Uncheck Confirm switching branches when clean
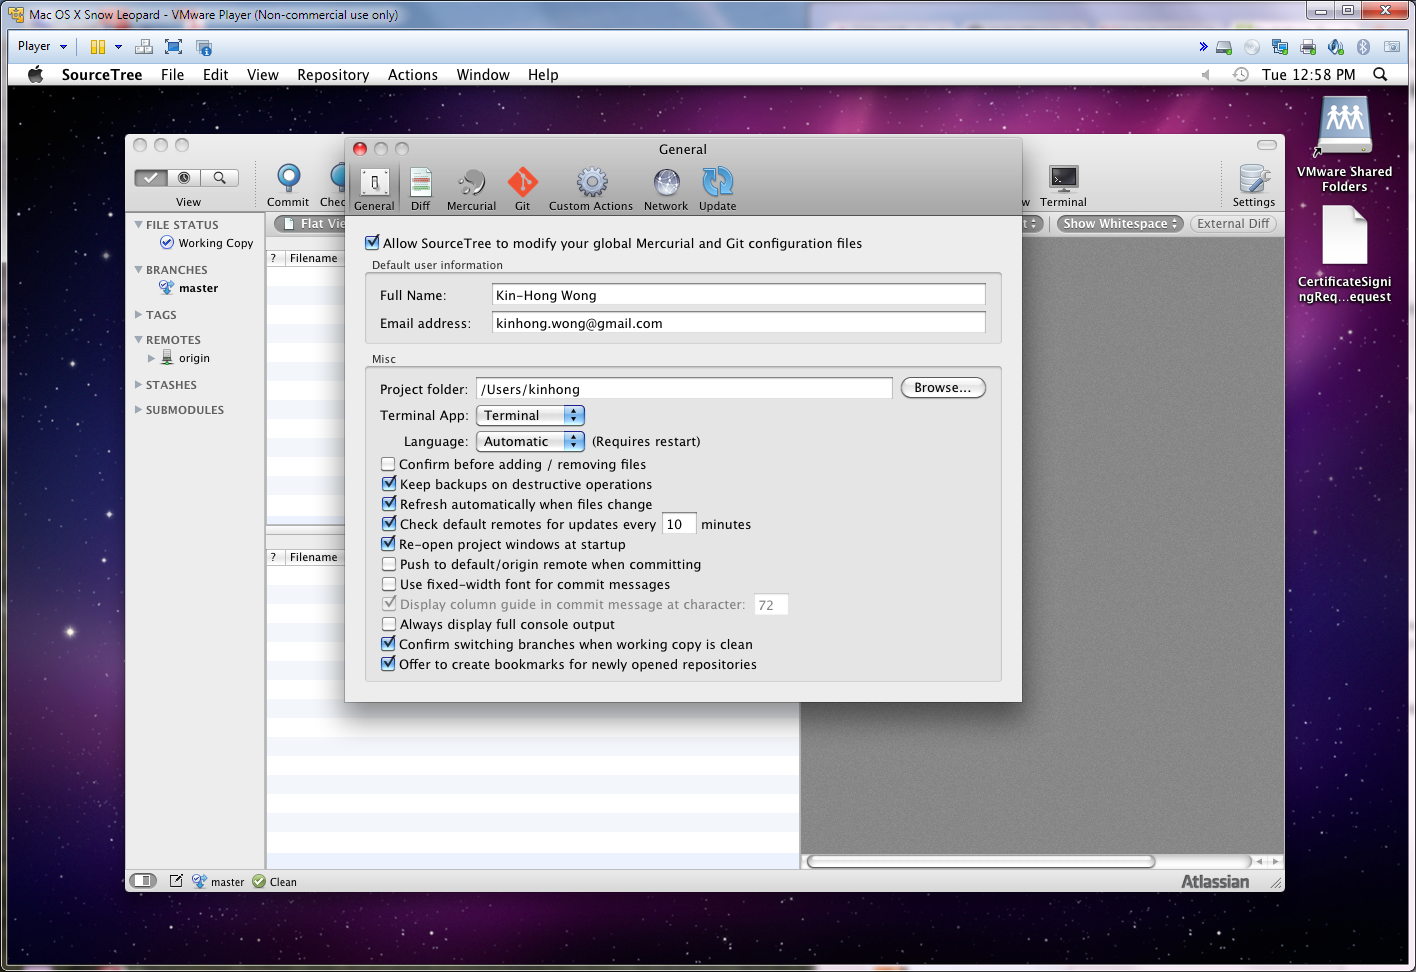 388,644
